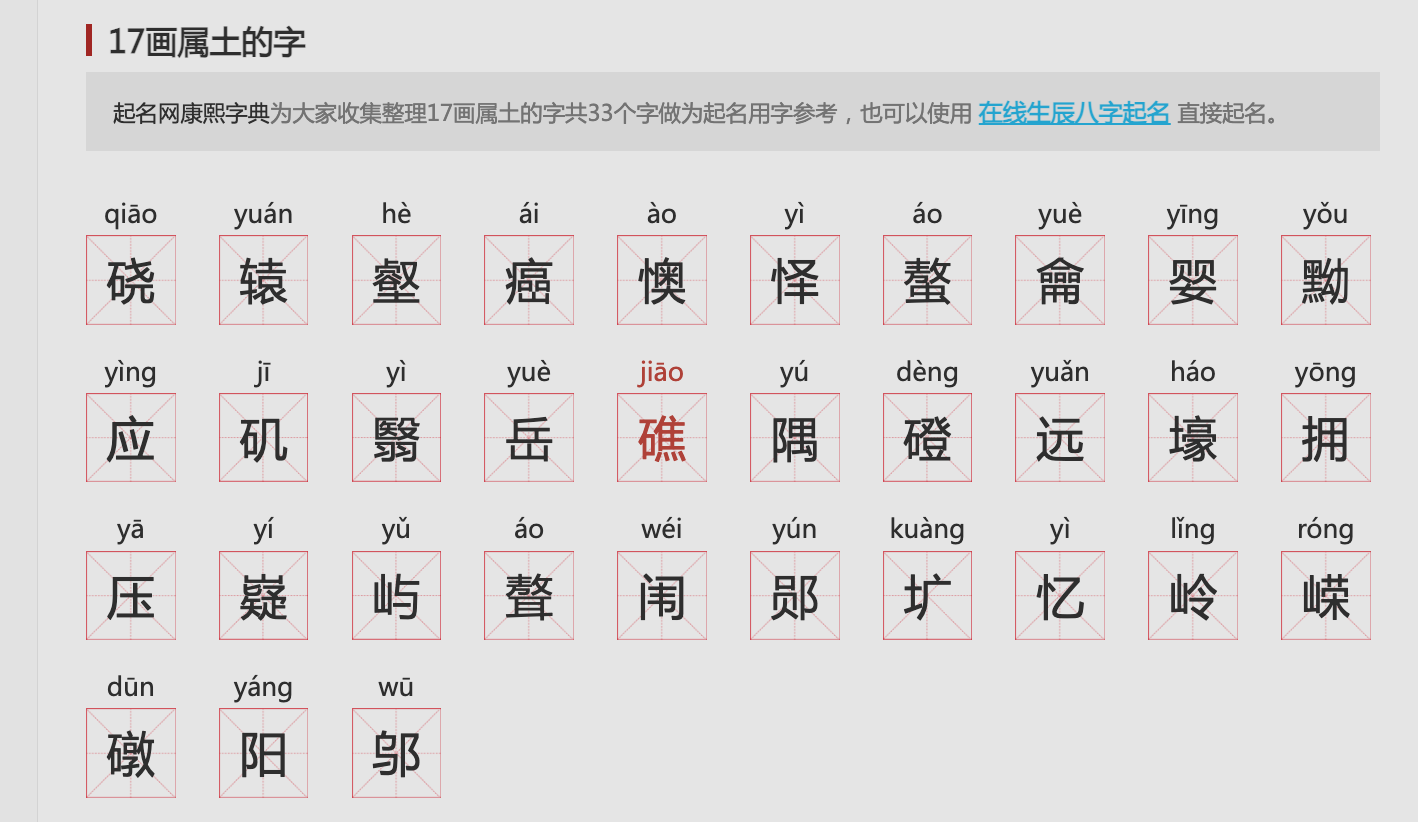Click the character tile 隅 (yú)

(x=795, y=438)
